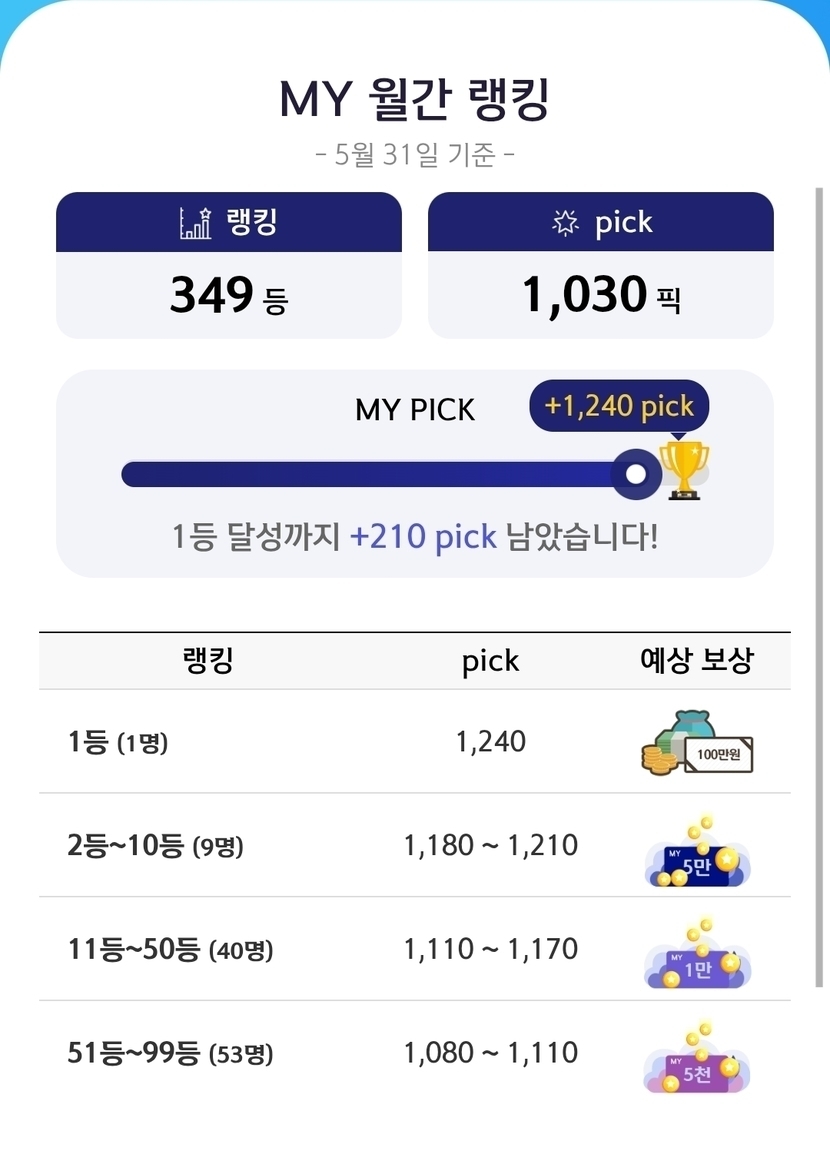Click the MY 5만 point reward icon
Viewport: 830px width, 1154px height.
click(x=698, y=852)
